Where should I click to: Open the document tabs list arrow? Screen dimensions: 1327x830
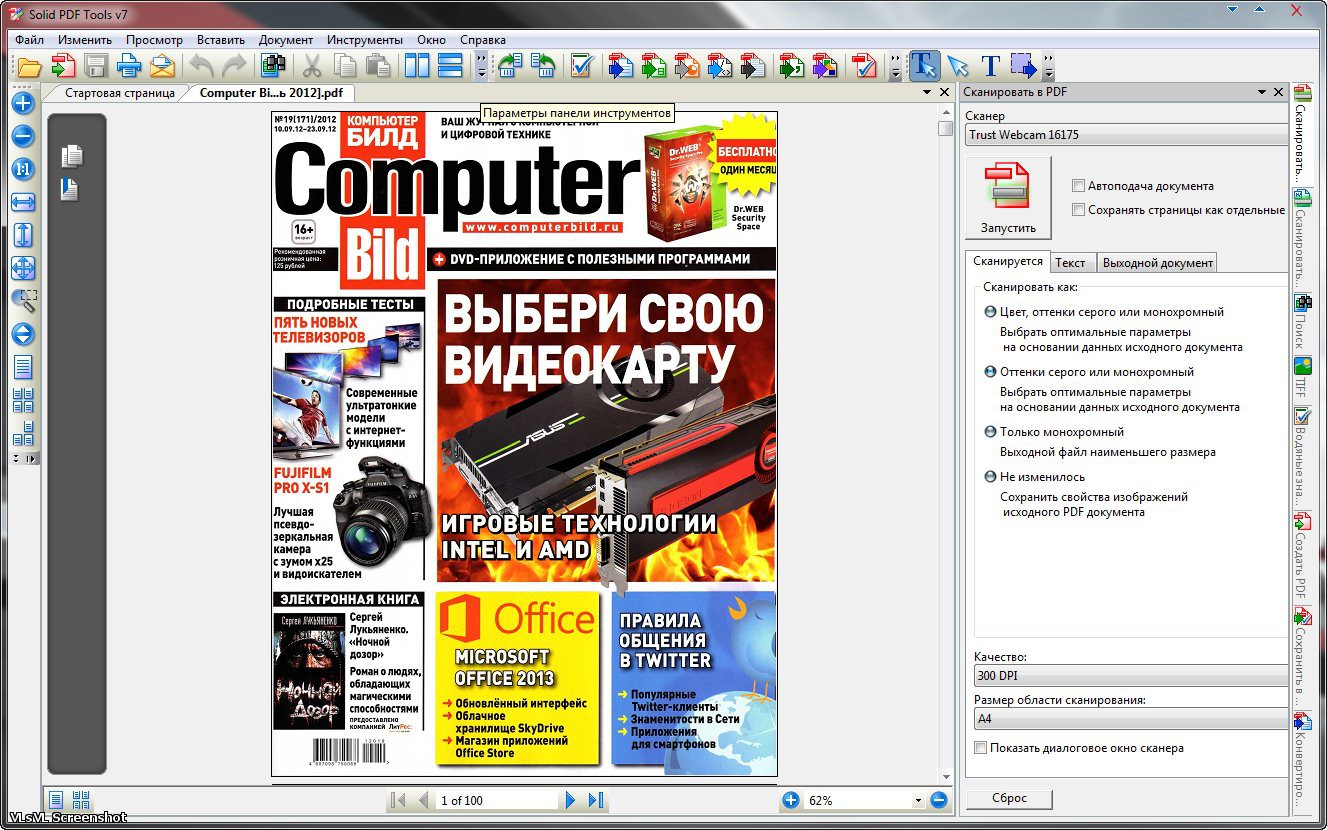click(x=927, y=92)
